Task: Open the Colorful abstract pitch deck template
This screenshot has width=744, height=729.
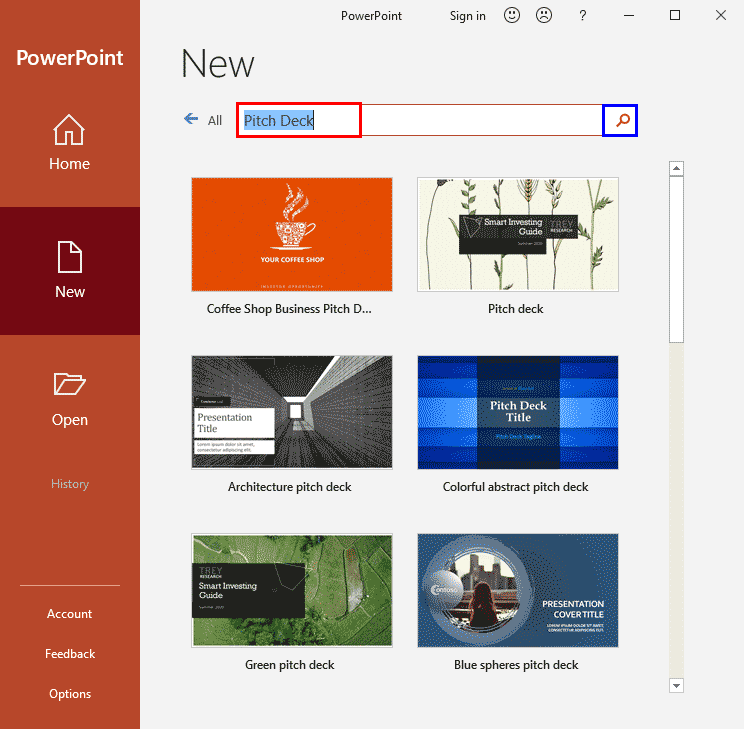Action: pyautogui.click(x=517, y=412)
